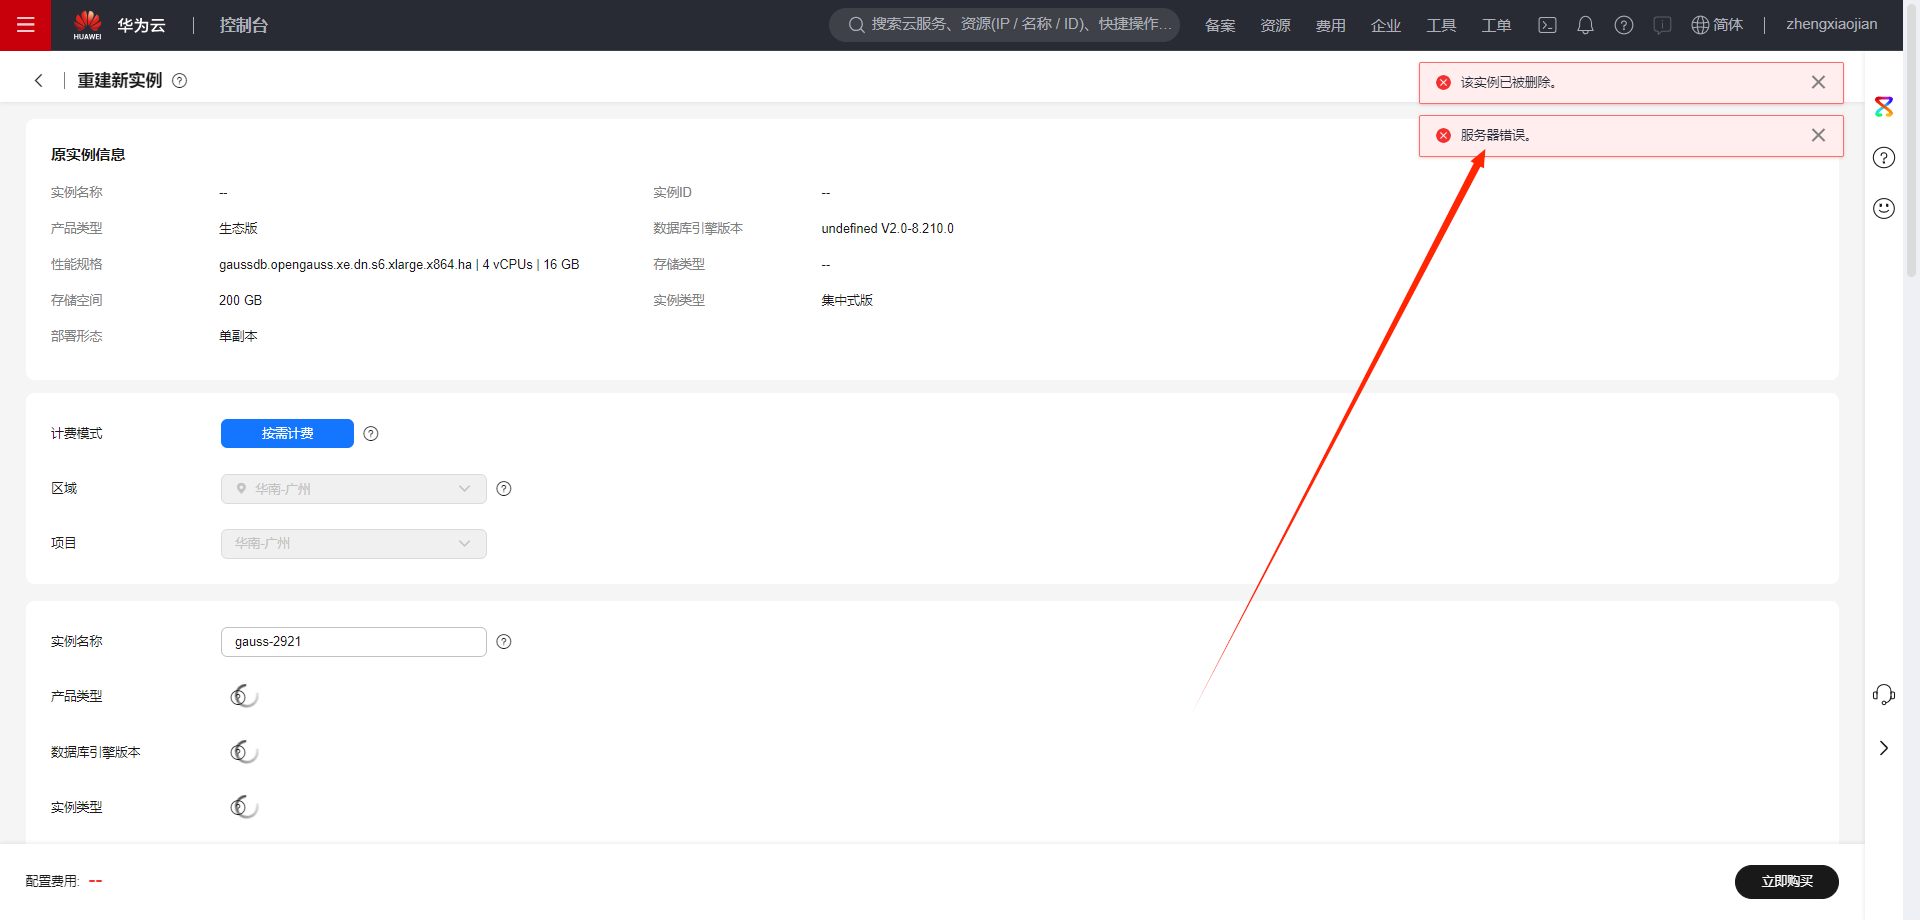
Task: Dismiss the 该实例已被删除 notification
Action: pos(1818,82)
